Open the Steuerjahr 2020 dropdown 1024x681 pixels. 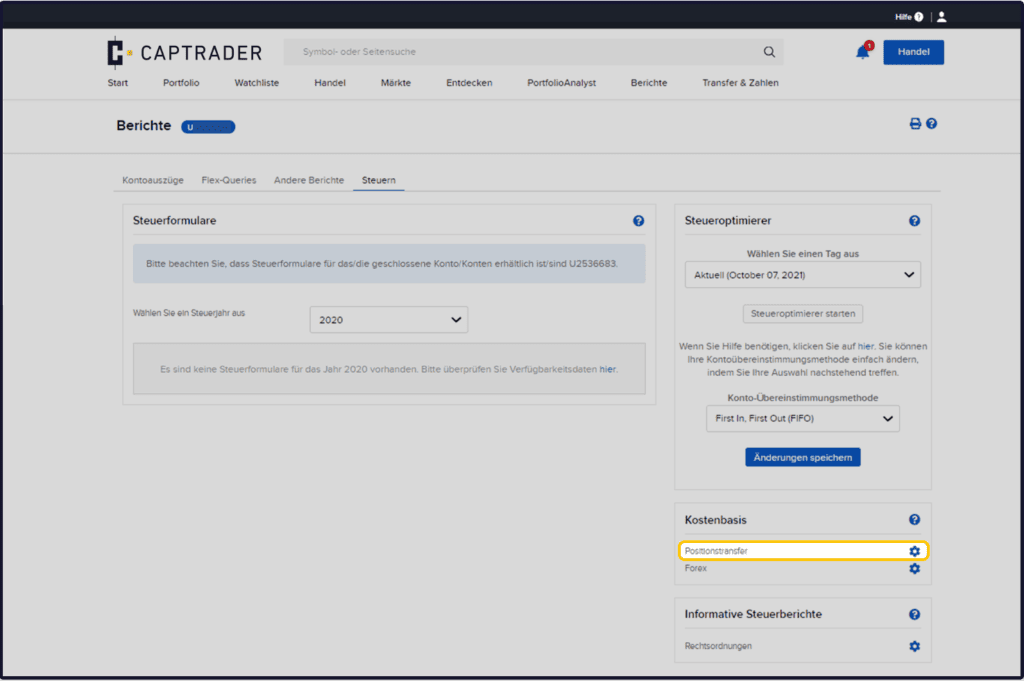click(x=389, y=320)
